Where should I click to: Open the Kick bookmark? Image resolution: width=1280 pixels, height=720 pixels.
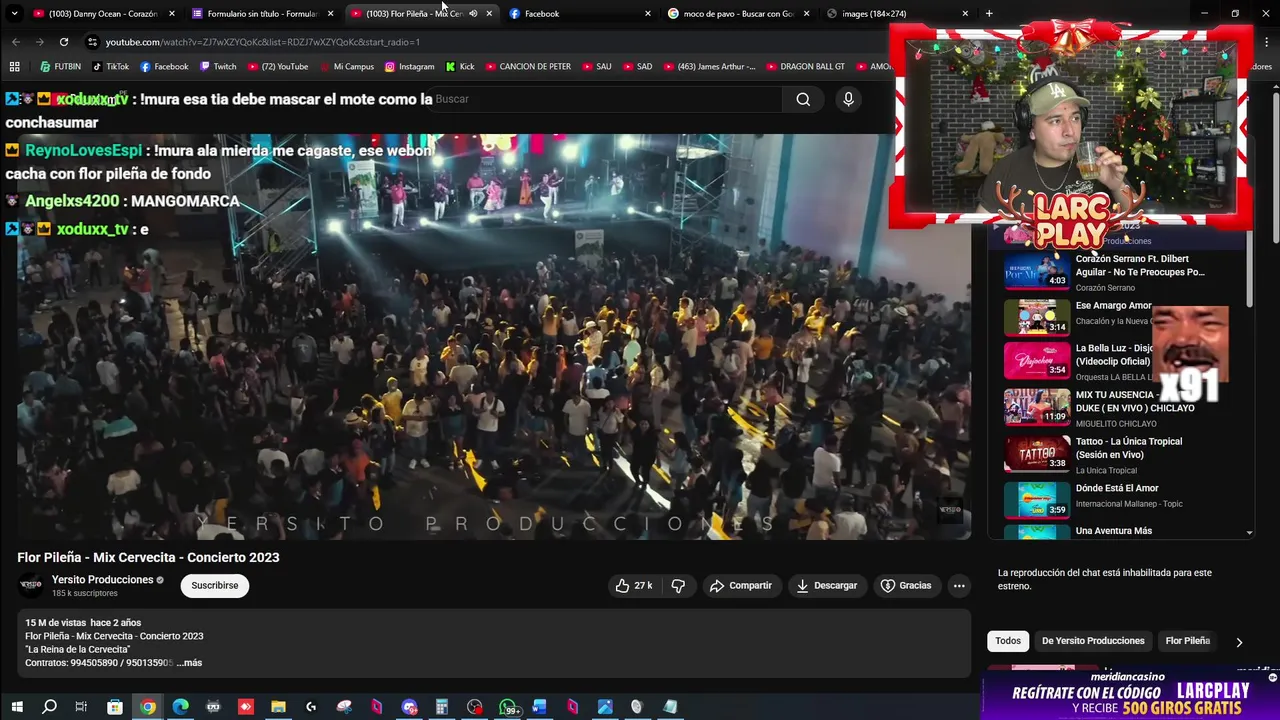[x=460, y=66]
